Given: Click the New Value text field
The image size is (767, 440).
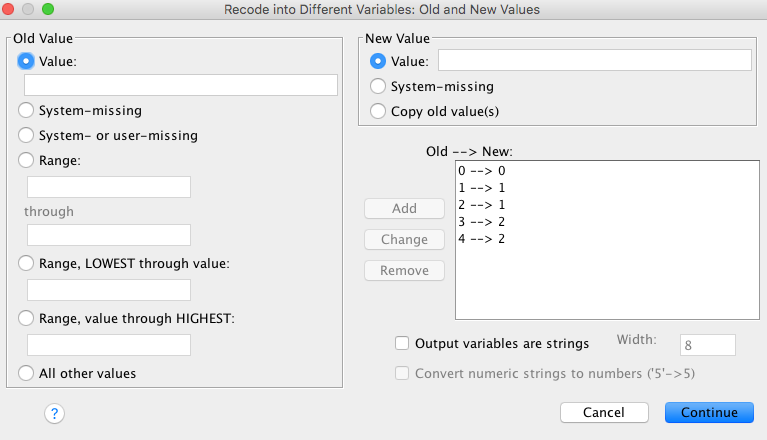Looking at the screenshot, I should click(595, 60).
